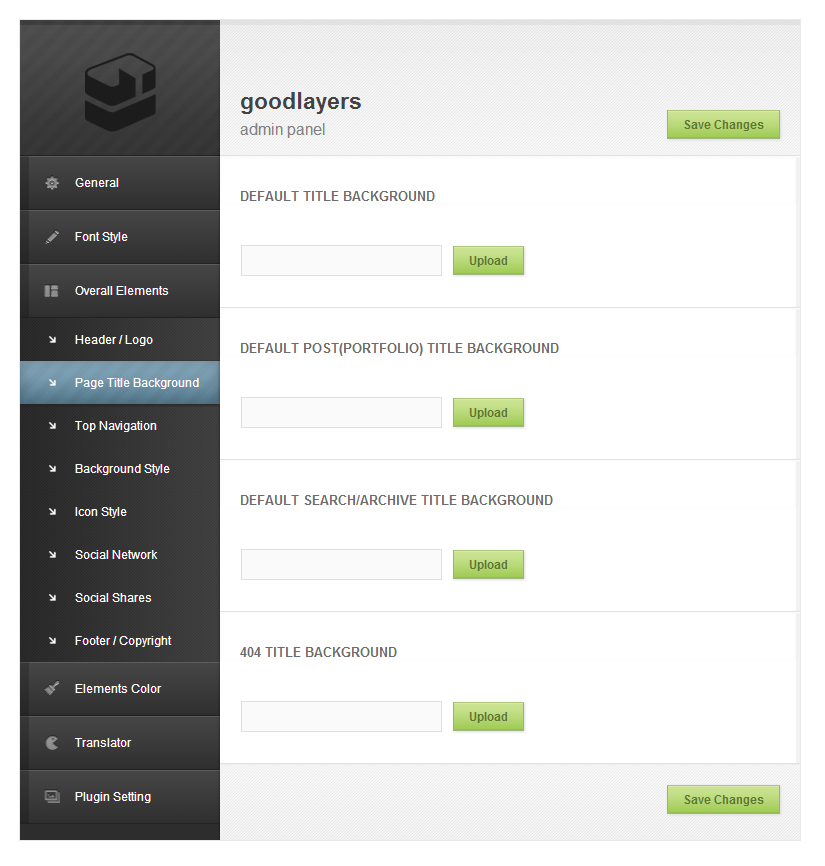The width and height of the screenshot is (825, 866).
Task: Open the Top Navigation submenu item
Action: [115, 426]
